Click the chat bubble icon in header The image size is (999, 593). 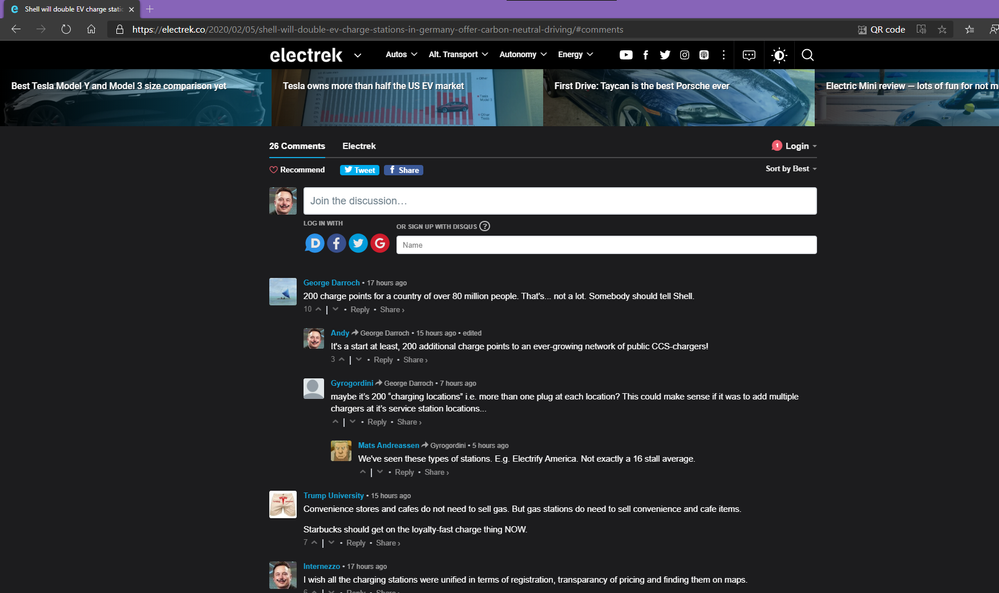[749, 55]
